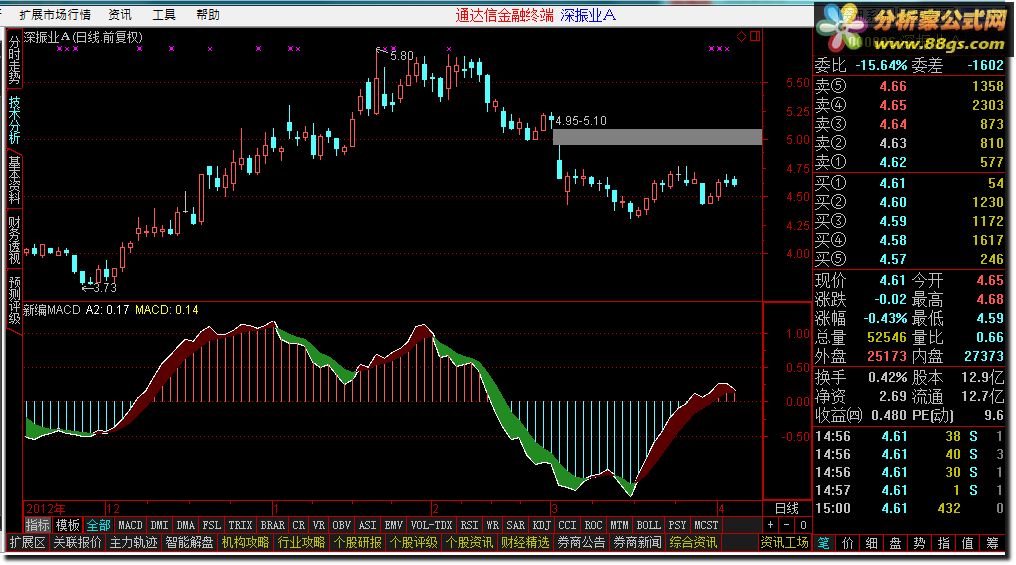Select the 势 tab in quote panel
Screen dimensions: 1016x565
coord(919,543)
